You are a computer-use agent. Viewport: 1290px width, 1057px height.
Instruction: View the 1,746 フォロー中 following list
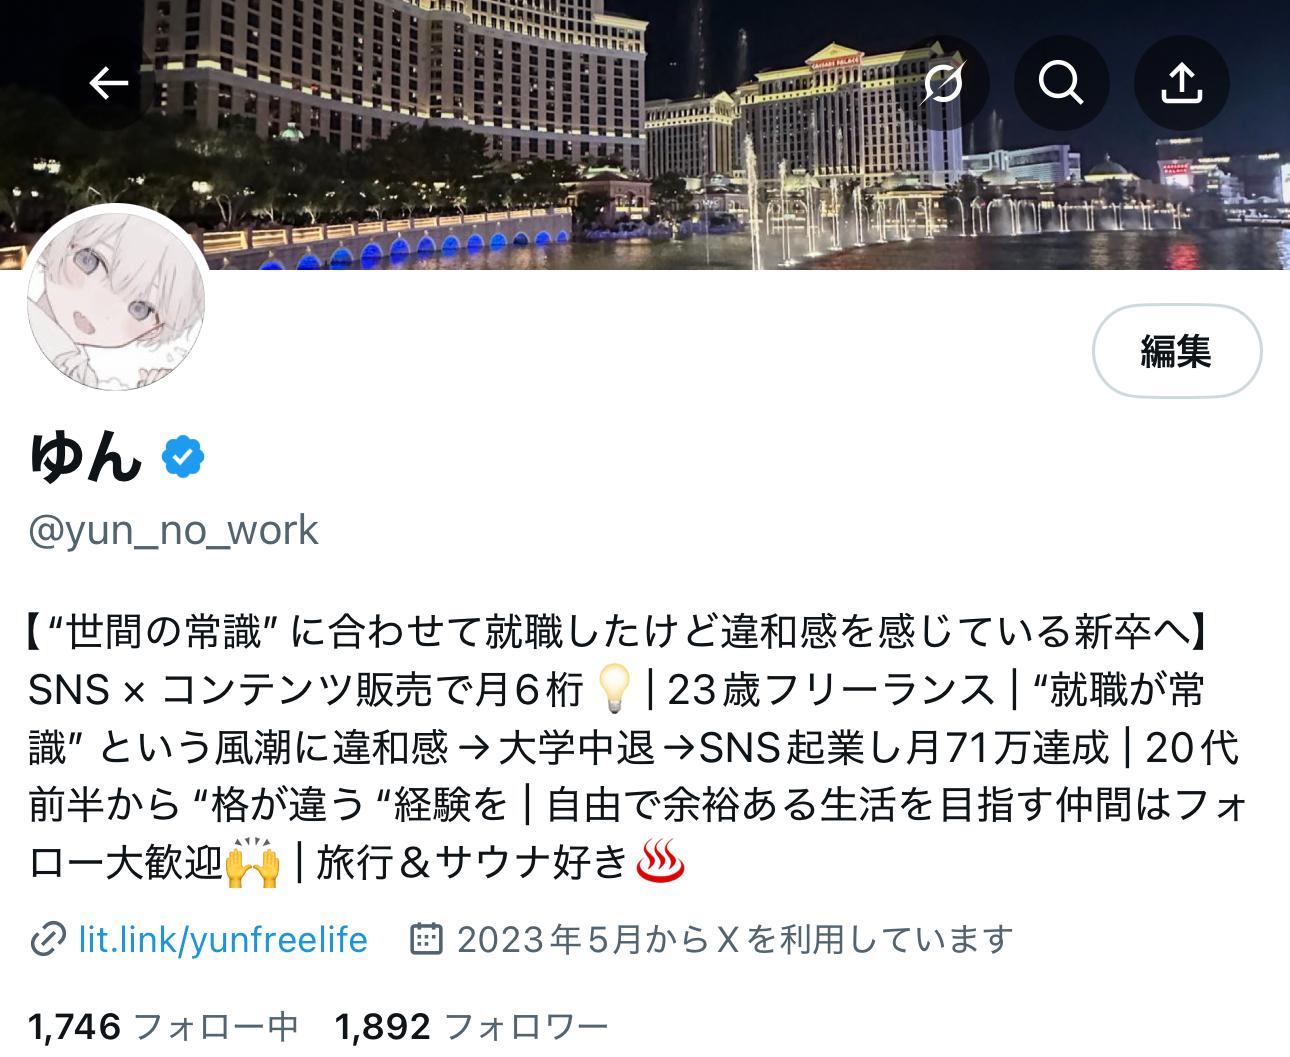click(x=164, y=1027)
